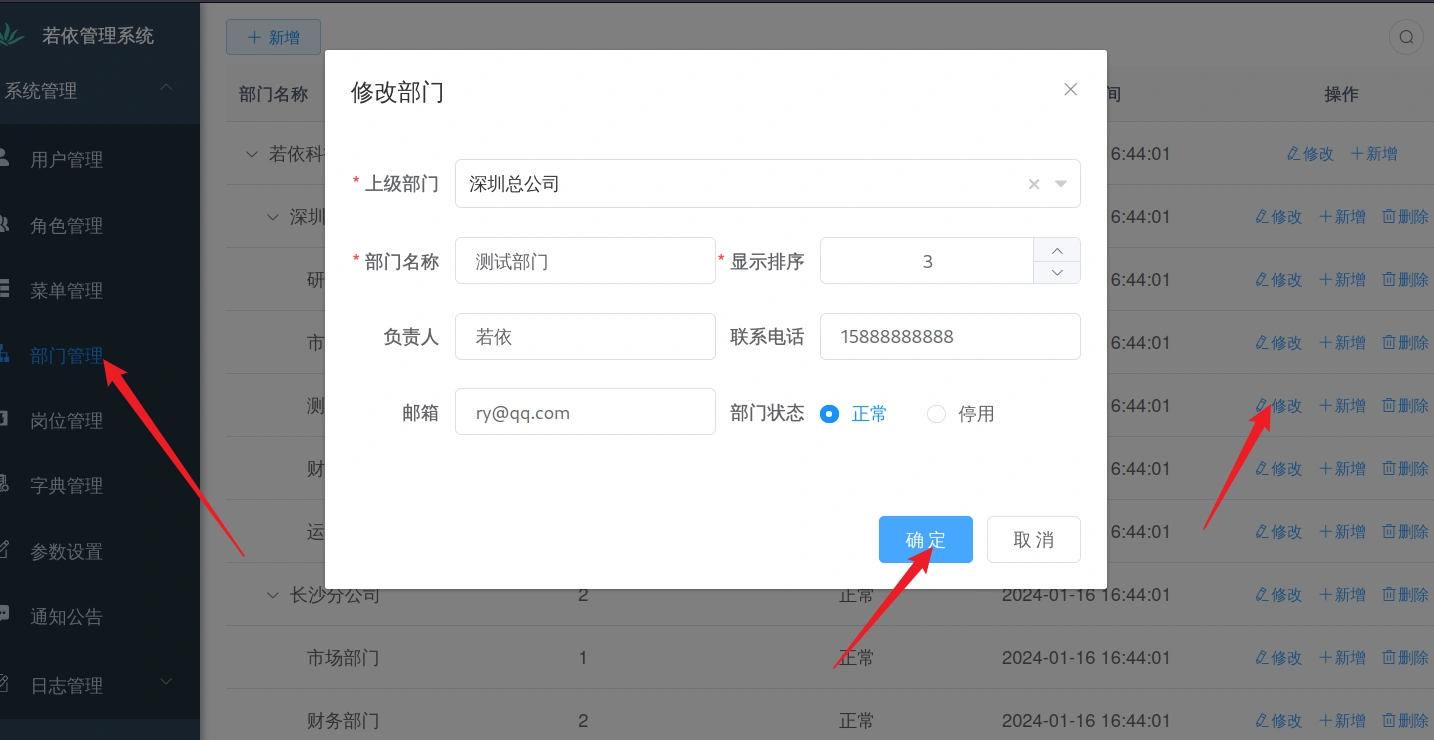1434x740 pixels.
Task: Open 字典管理 in the sidebar
Action: pyautogui.click(x=67, y=486)
